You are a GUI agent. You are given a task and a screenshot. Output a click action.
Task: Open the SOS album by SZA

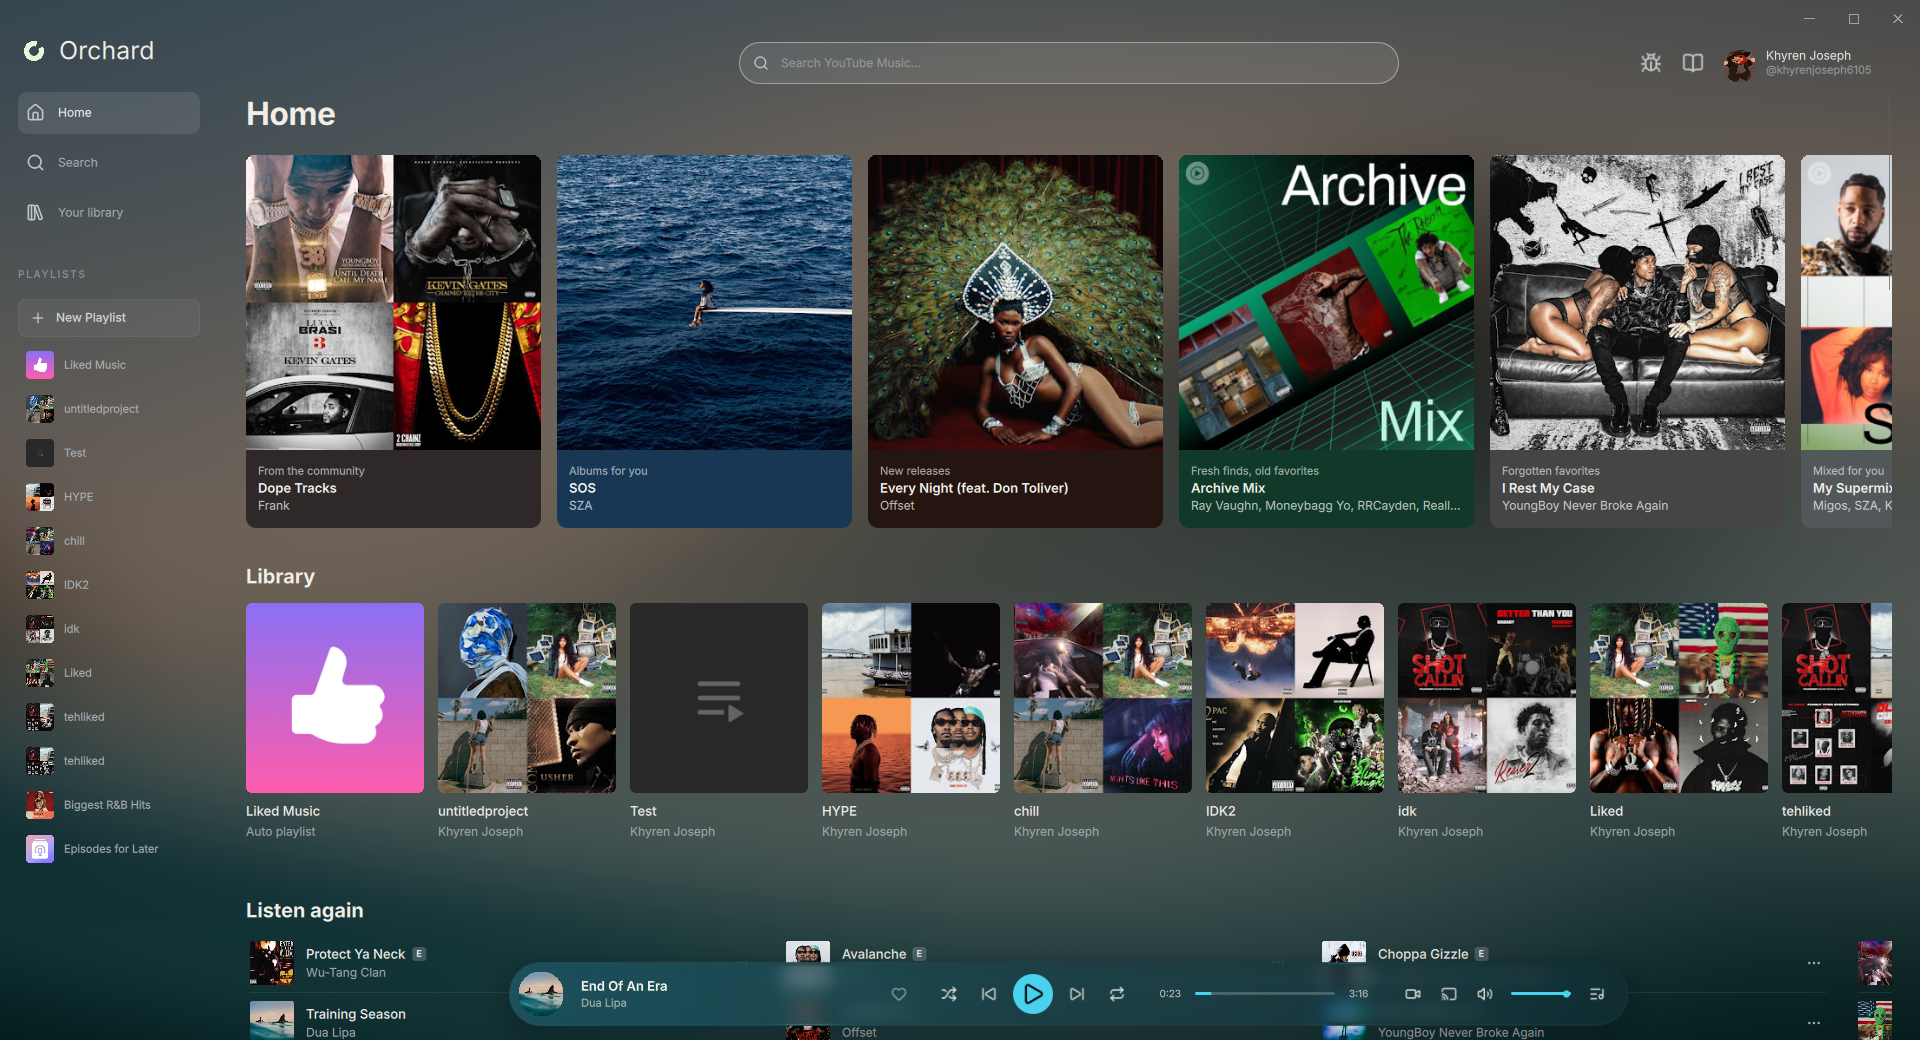coord(704,341)
